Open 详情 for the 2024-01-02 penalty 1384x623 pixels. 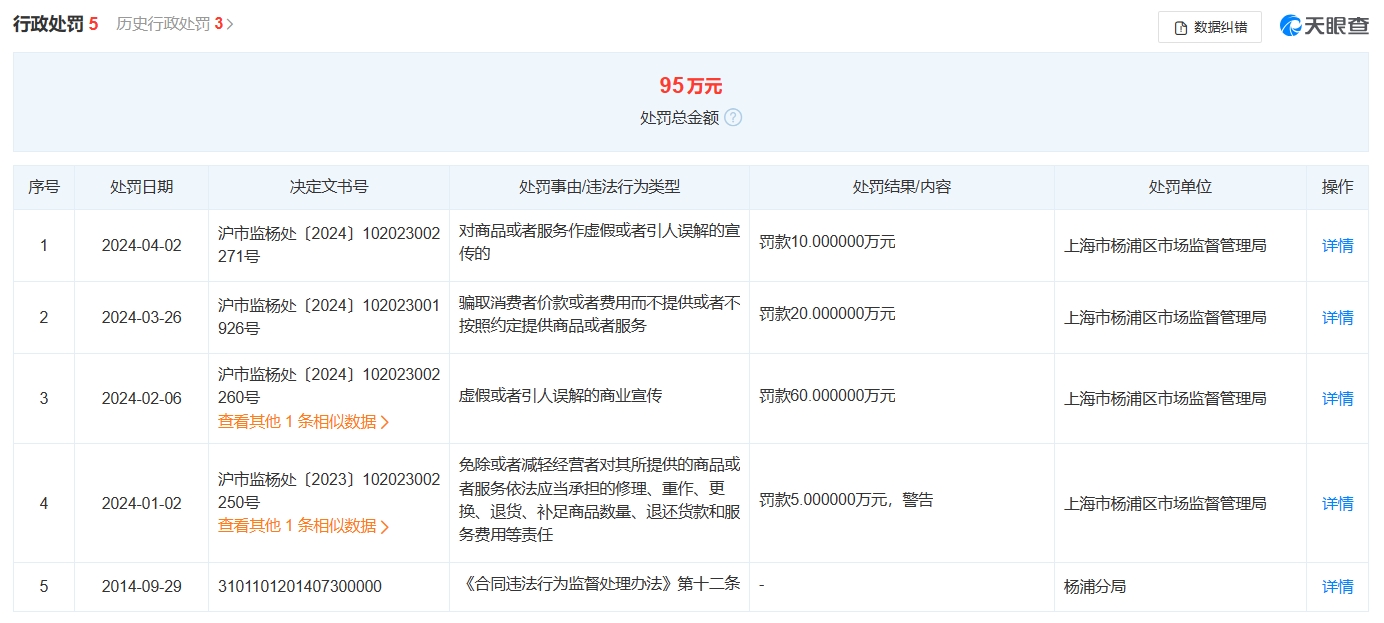(1338, 503)
